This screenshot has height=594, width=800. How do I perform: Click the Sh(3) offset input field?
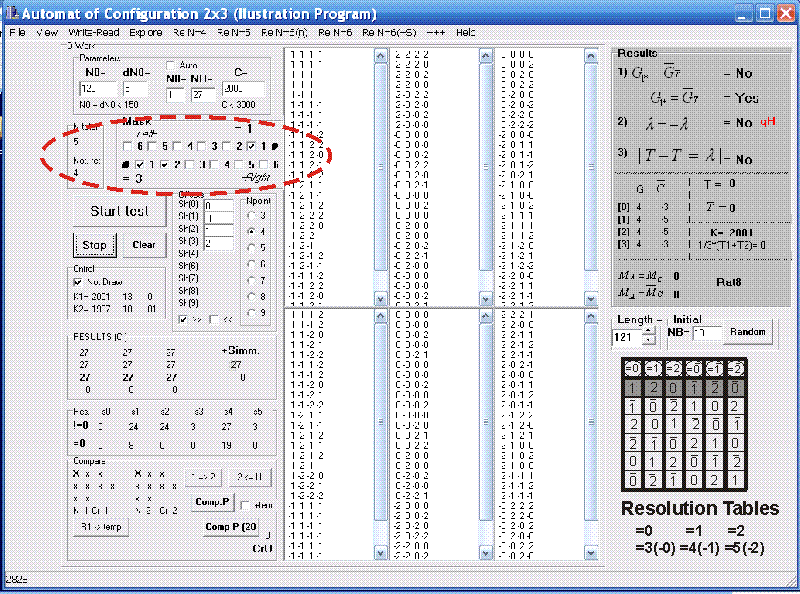coord(219,243)
